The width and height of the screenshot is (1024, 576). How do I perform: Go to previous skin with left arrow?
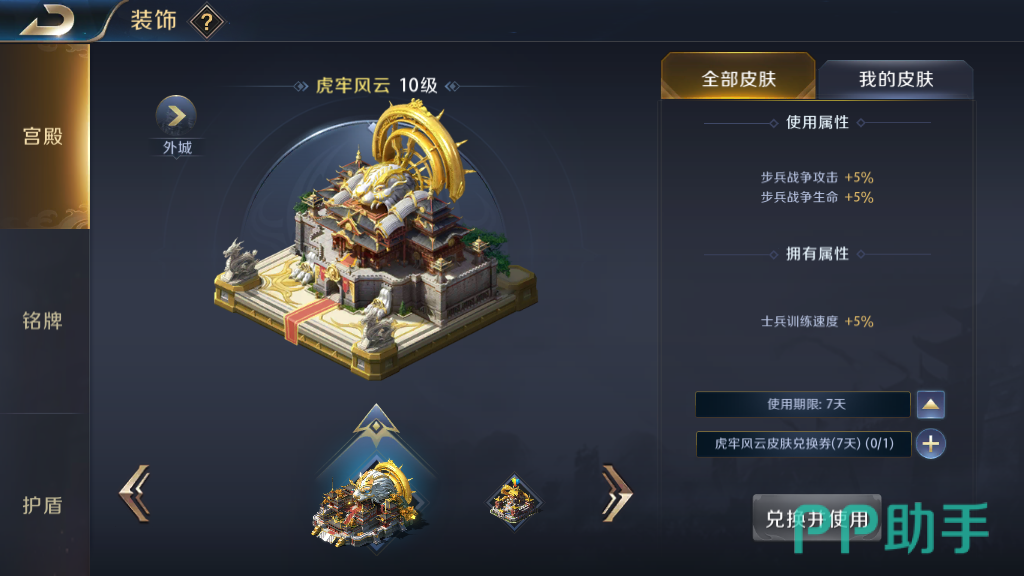135,493
